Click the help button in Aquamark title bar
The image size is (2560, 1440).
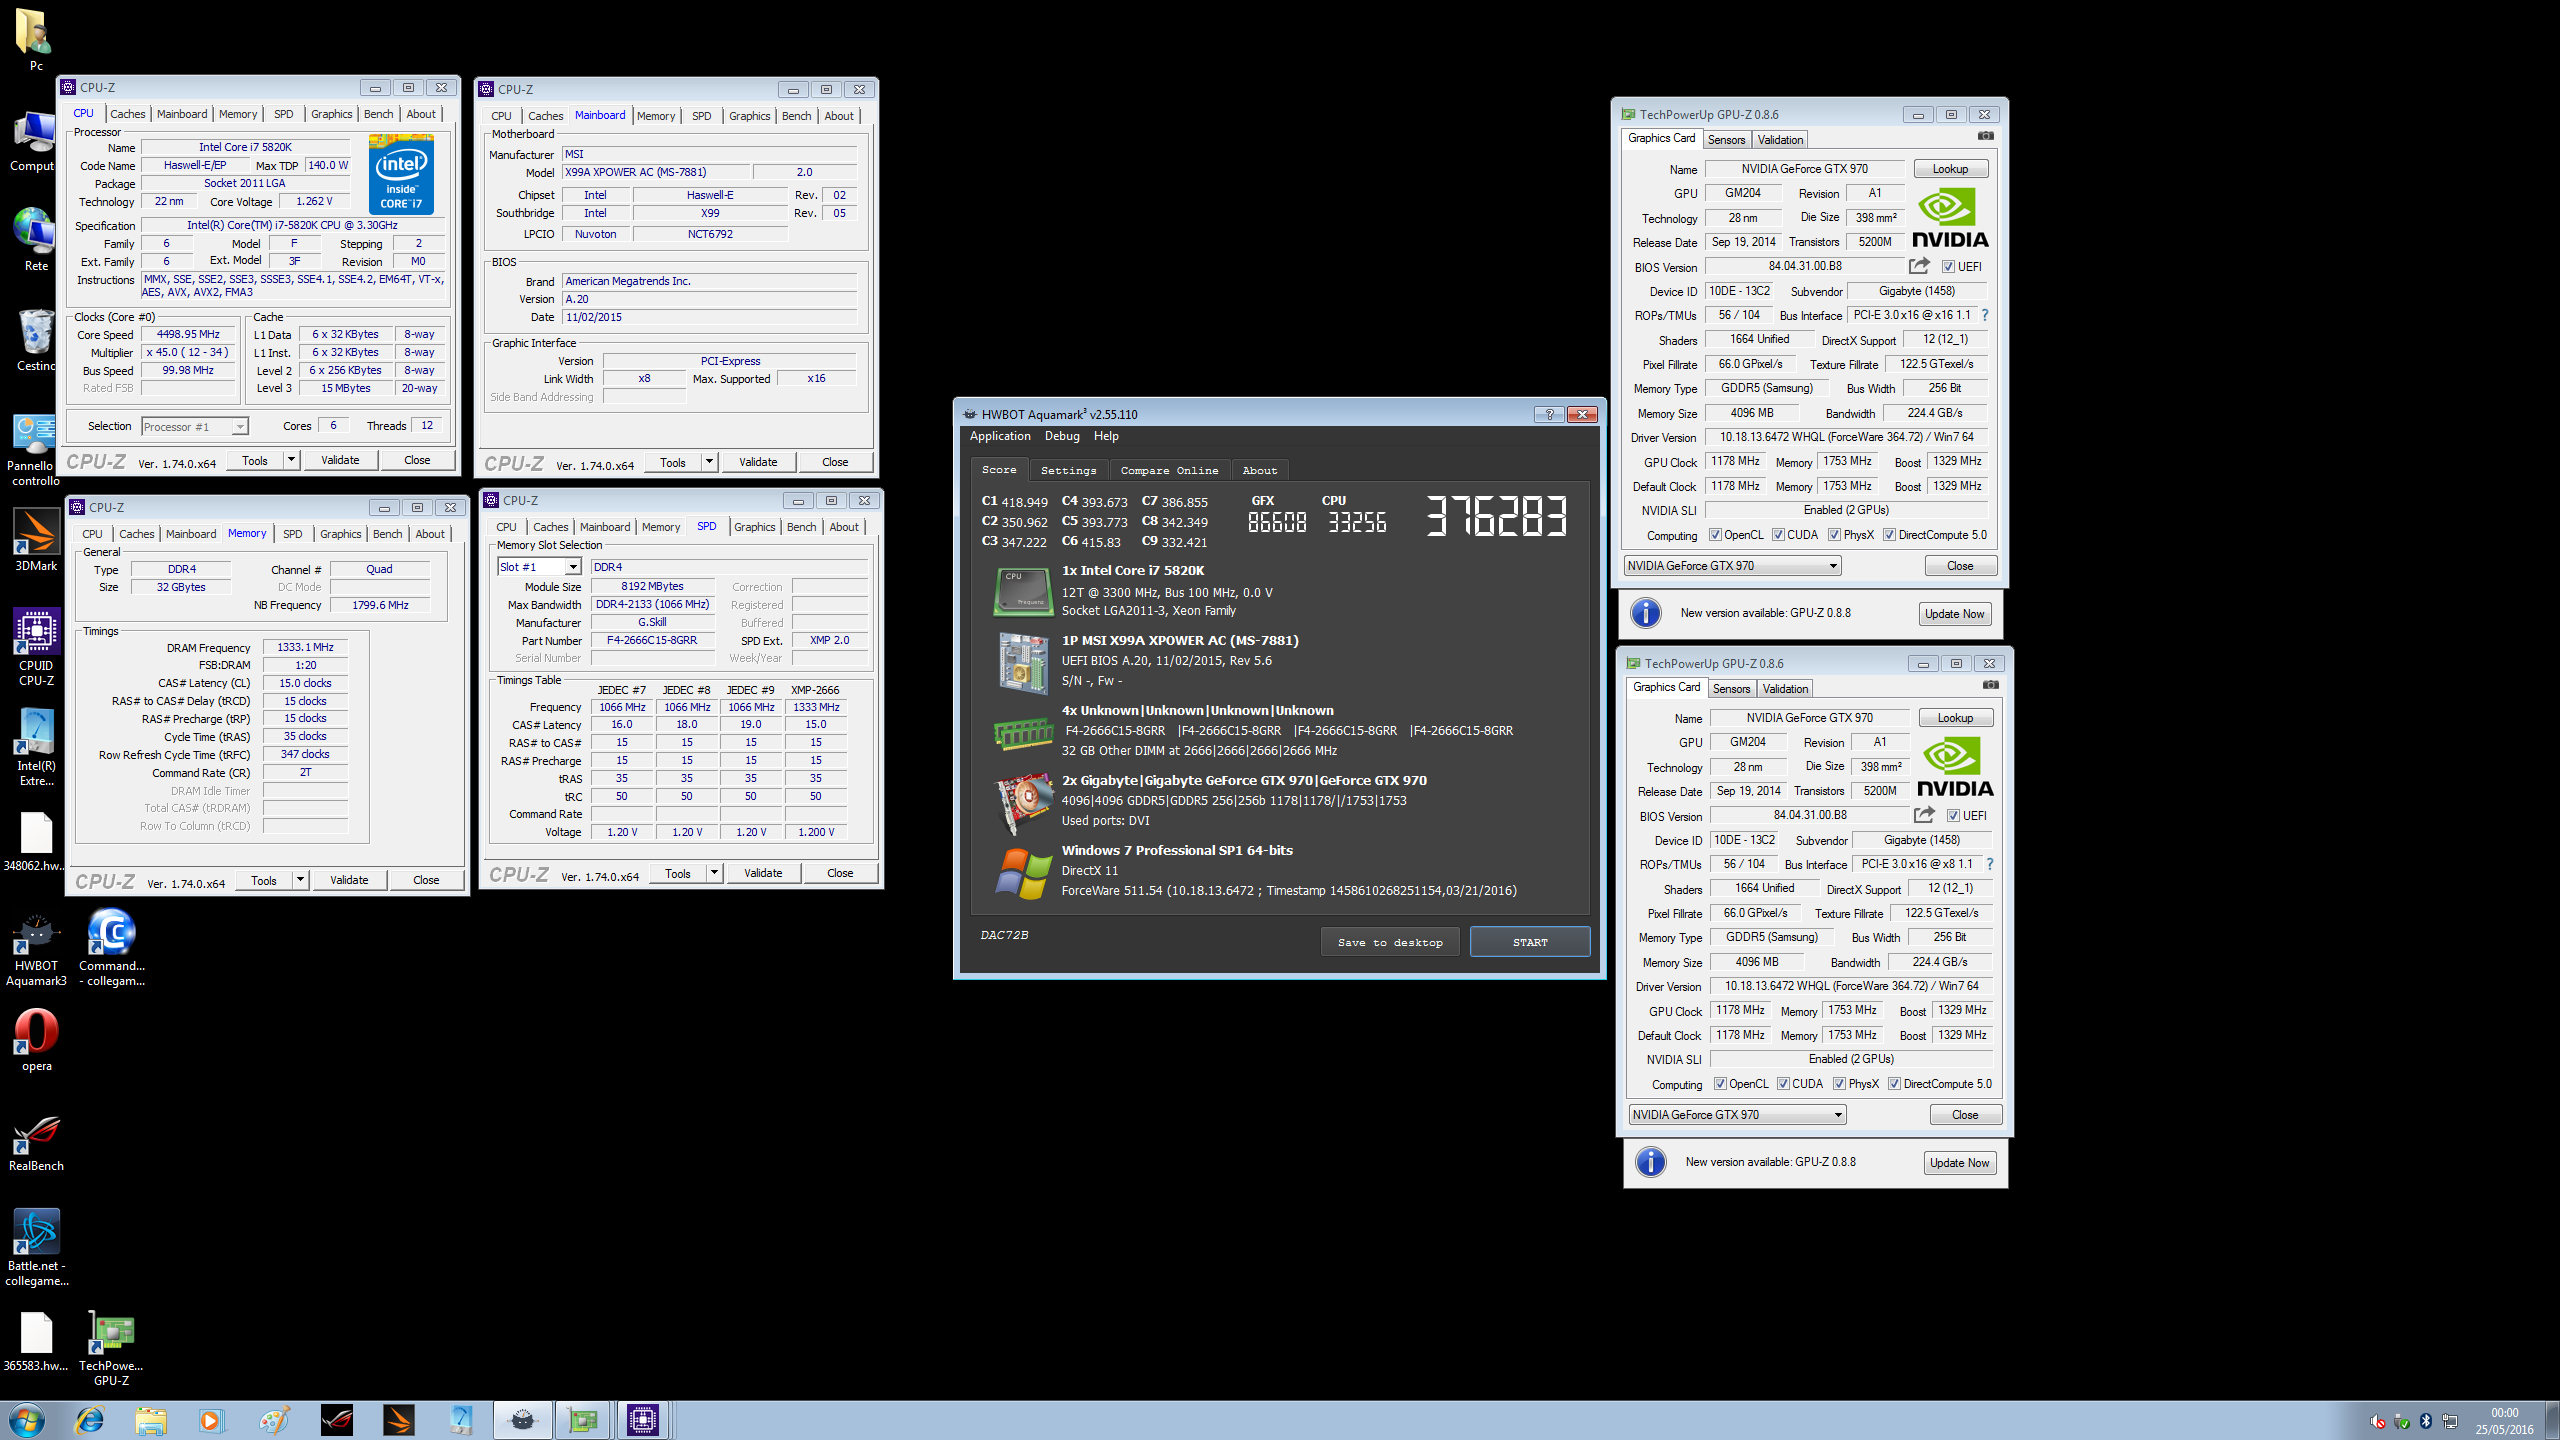coord(1549,414)
